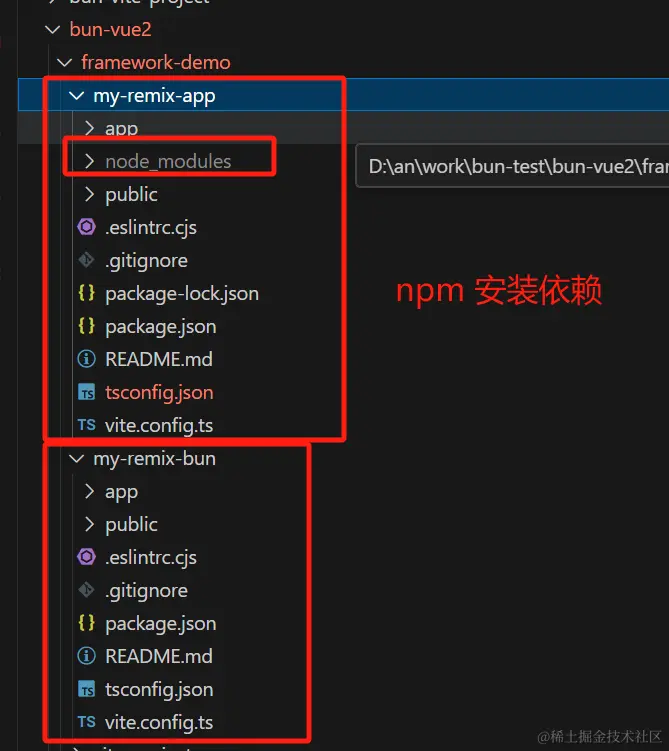Collapse the my-remix-bun folder chevron

pyautogui.click(x=76, y=459)
